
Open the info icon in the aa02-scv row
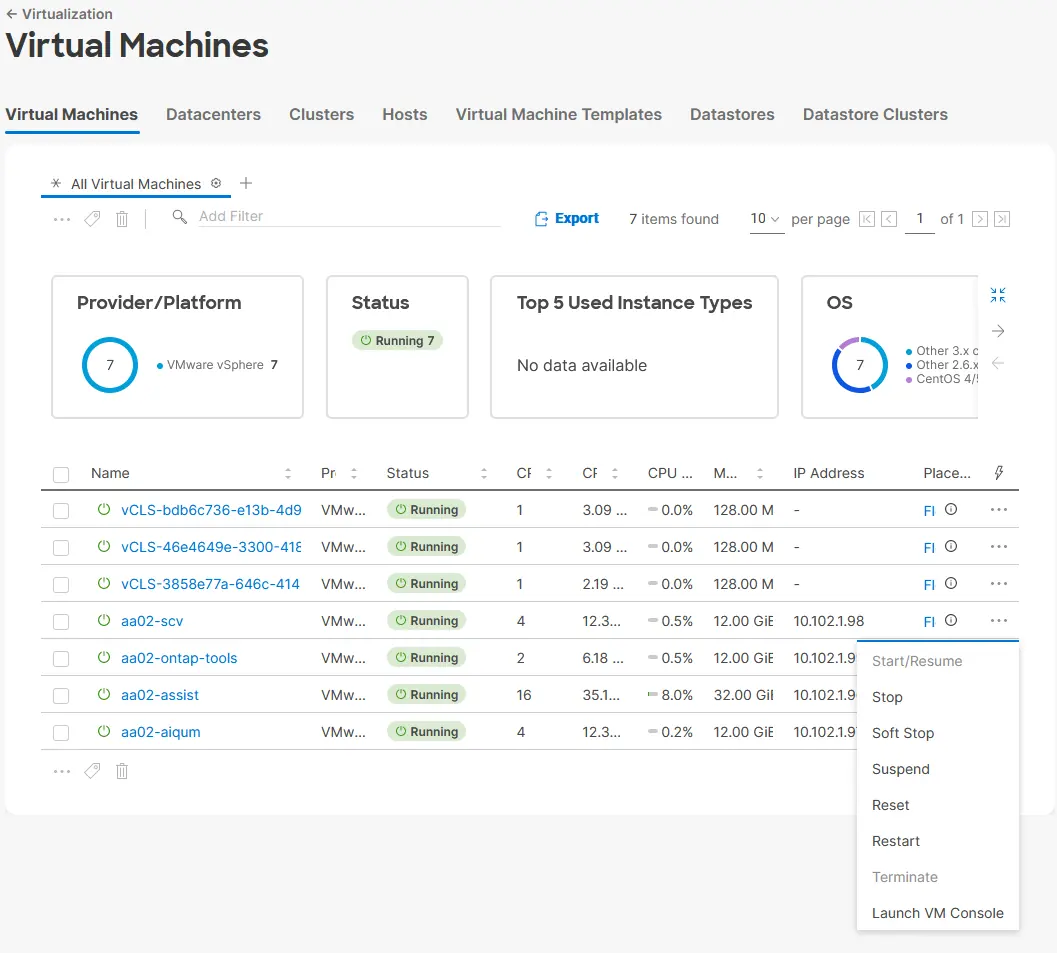(950, 620)
